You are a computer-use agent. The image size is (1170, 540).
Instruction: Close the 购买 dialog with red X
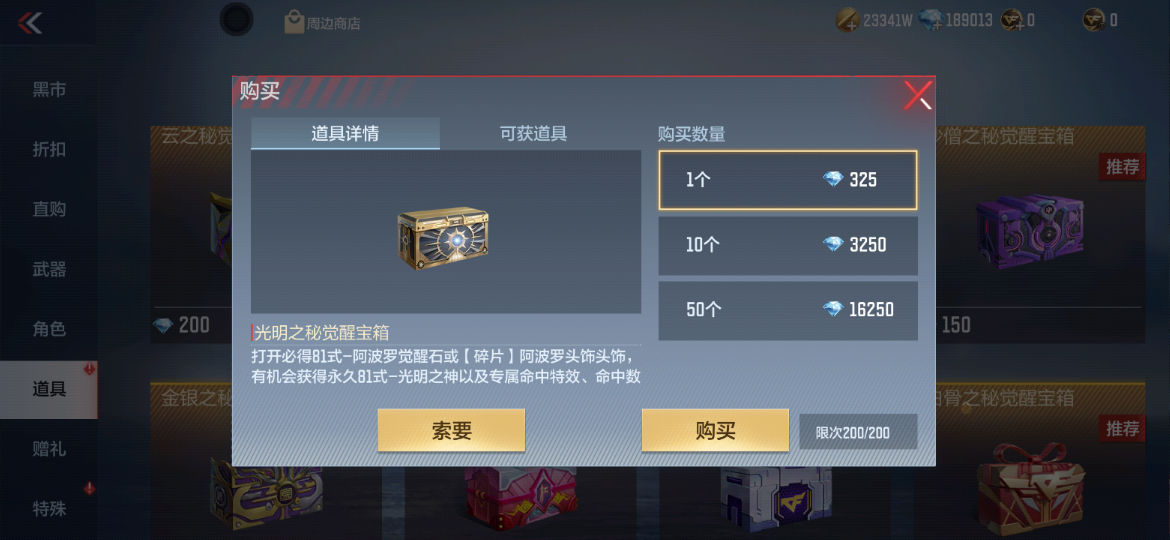point(917,95)
